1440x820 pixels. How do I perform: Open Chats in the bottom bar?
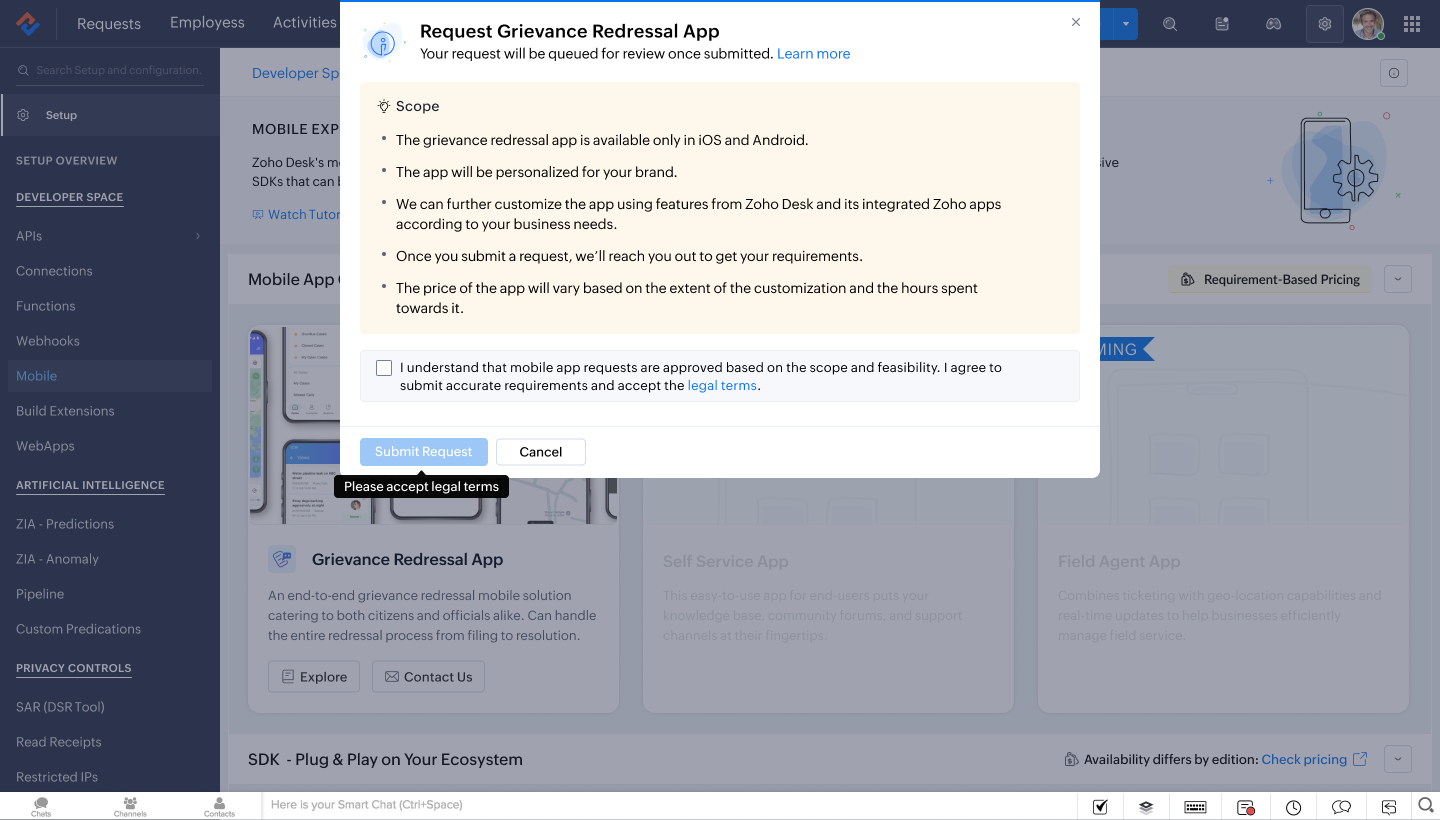coord(41,806)
